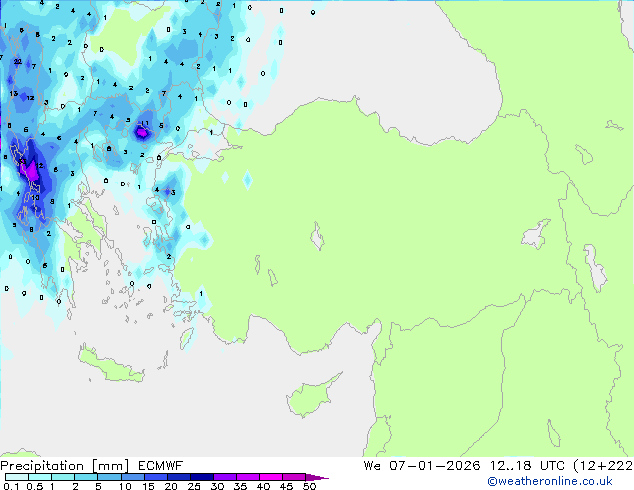634x490 pixels.
Task: Select the 0.5–1 mm legend color swatch
Action: click(x=40, y=477)
